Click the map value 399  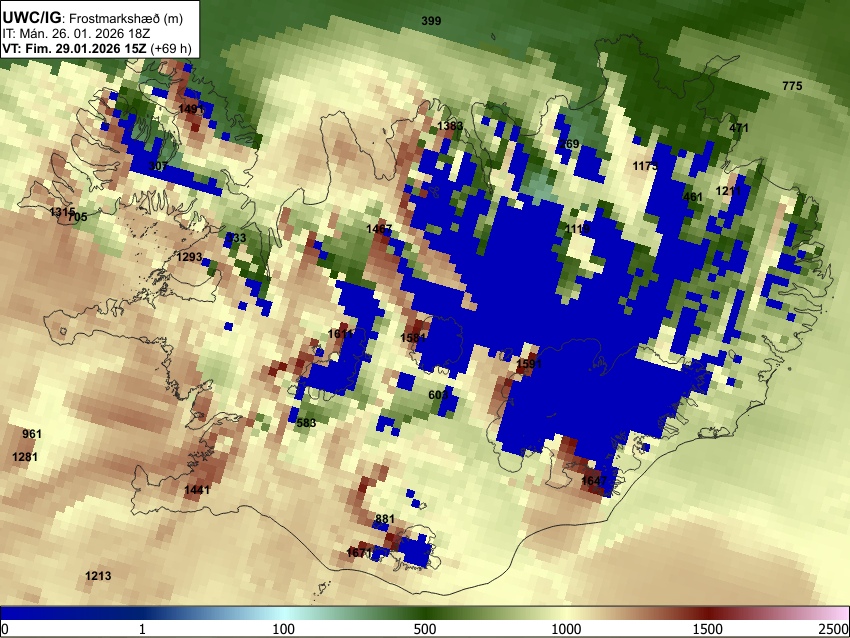432,21
